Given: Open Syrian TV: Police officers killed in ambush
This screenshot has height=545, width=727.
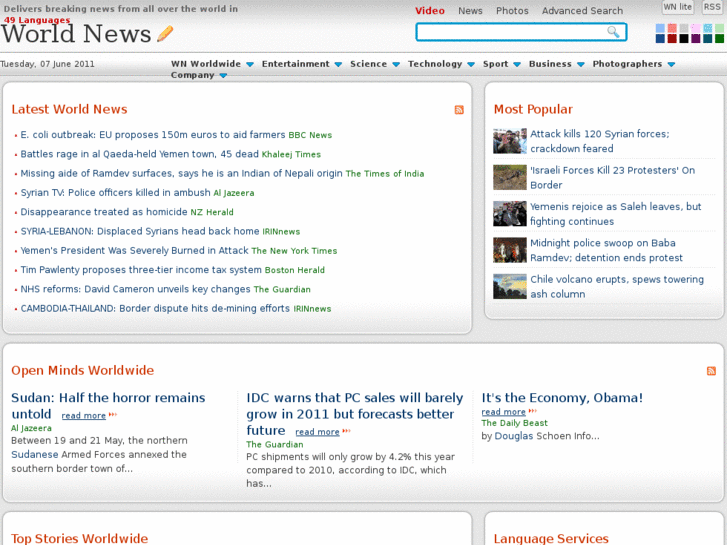Looking at the screenshot, I should click(115, 192).
